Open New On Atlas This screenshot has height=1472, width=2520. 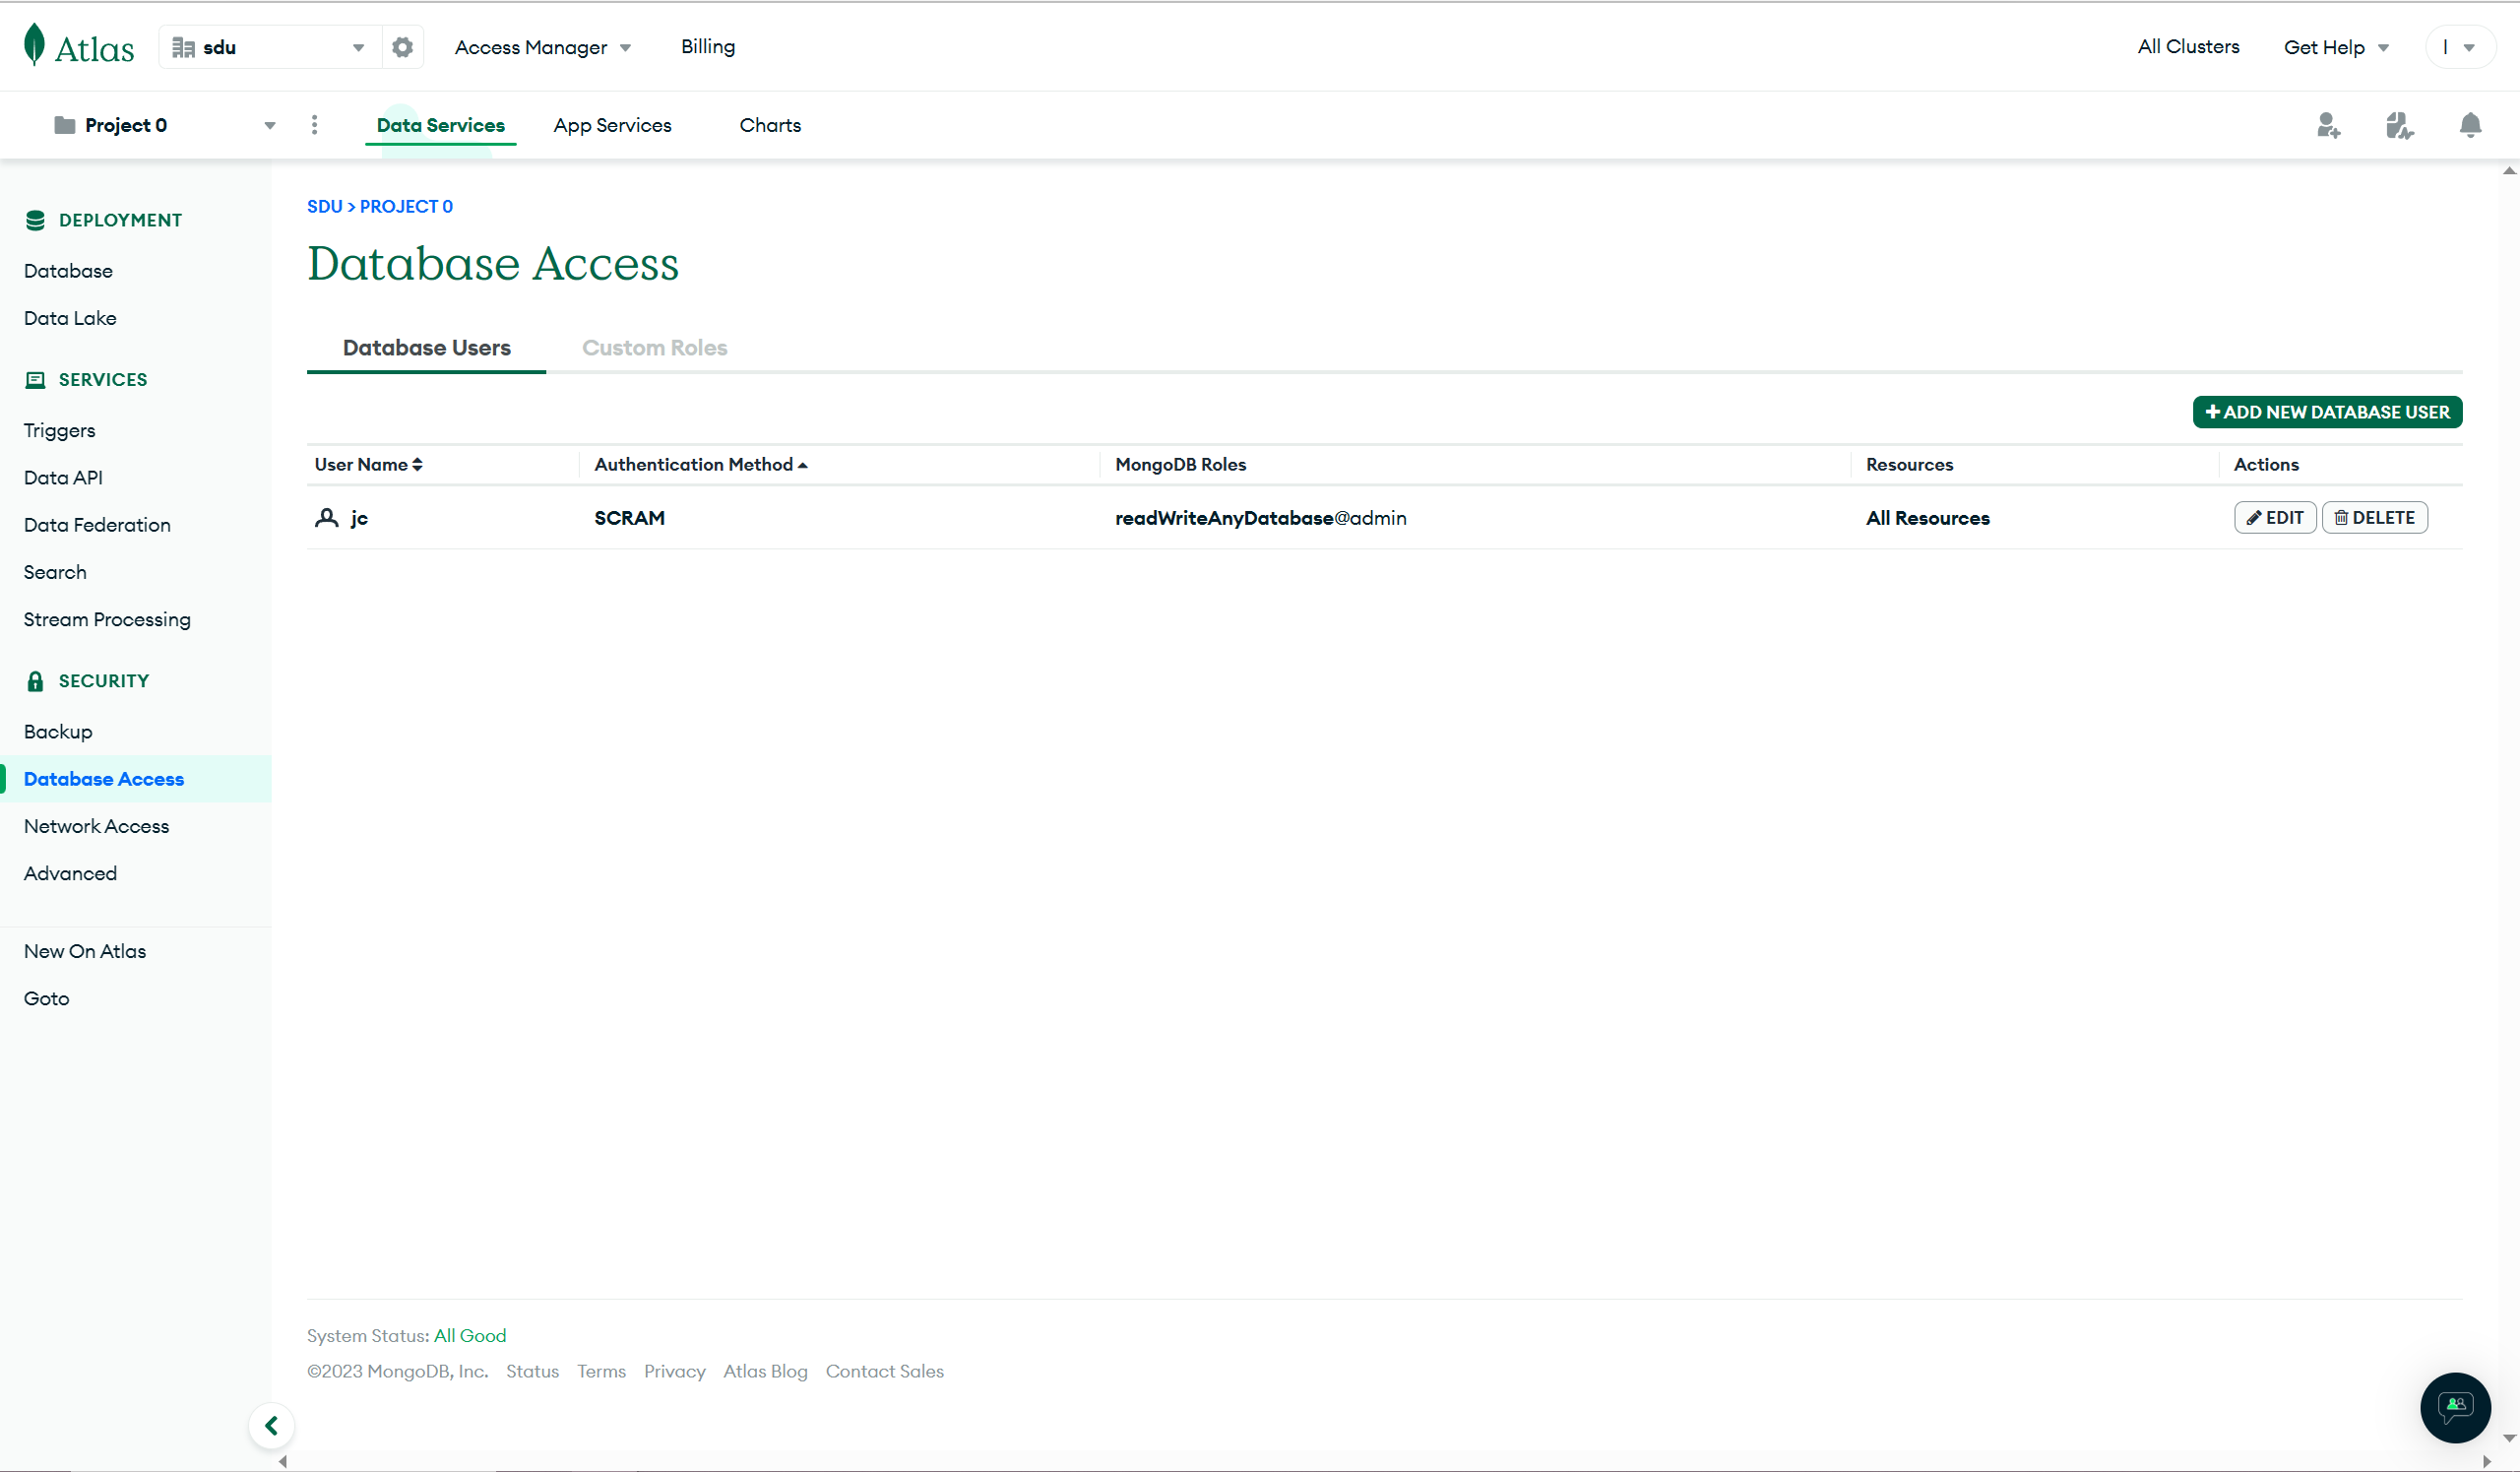[x=85, y=951]
